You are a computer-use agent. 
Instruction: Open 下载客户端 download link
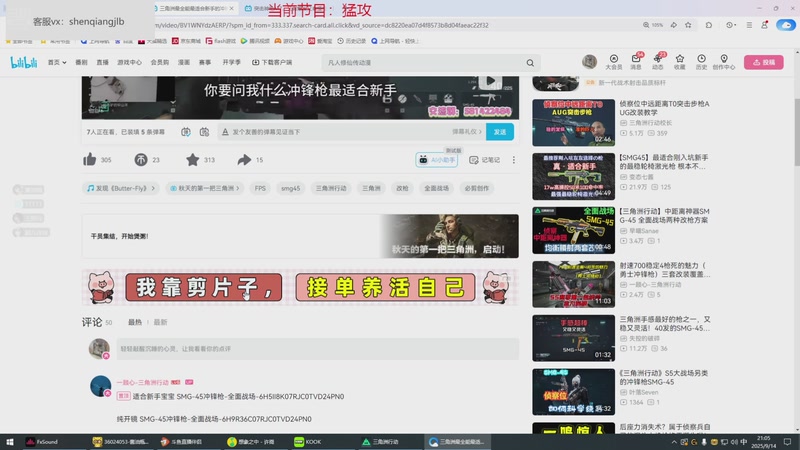click(272, 62)
